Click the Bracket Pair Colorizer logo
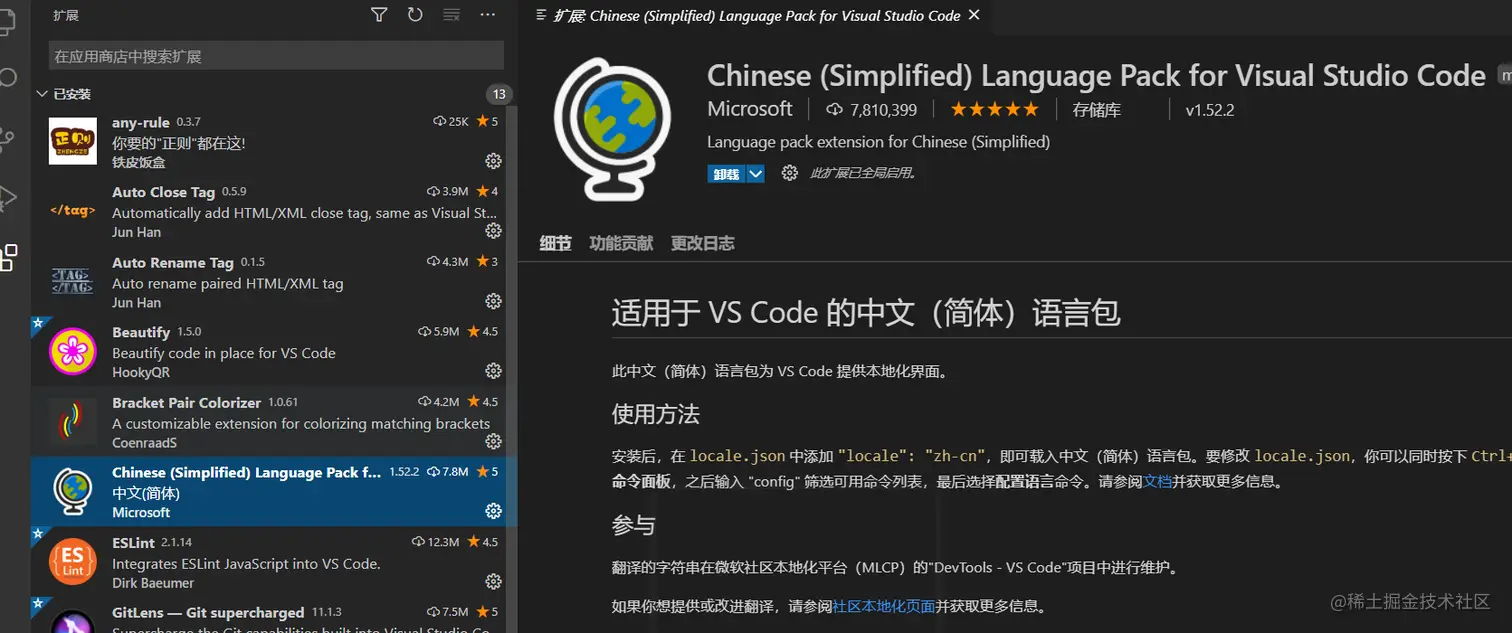This screenshot has width=1512, height=633. tap(73, 421)
